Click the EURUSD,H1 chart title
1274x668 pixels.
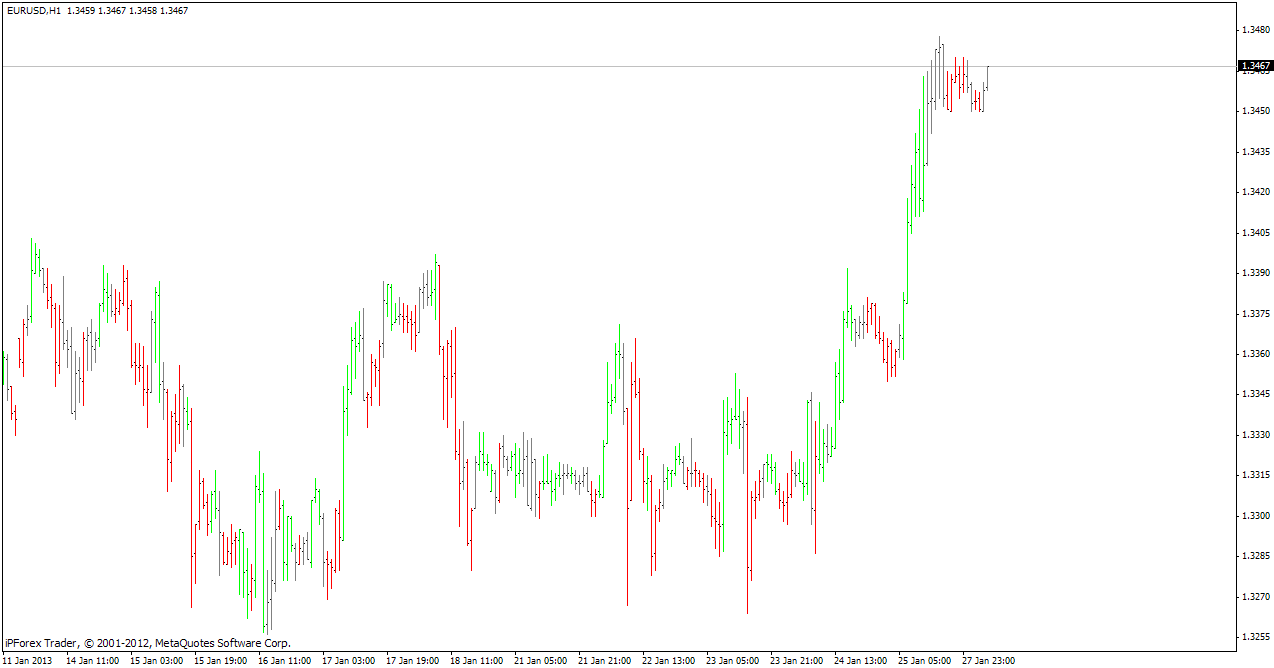pyautogui.click(x=33, y=10)
